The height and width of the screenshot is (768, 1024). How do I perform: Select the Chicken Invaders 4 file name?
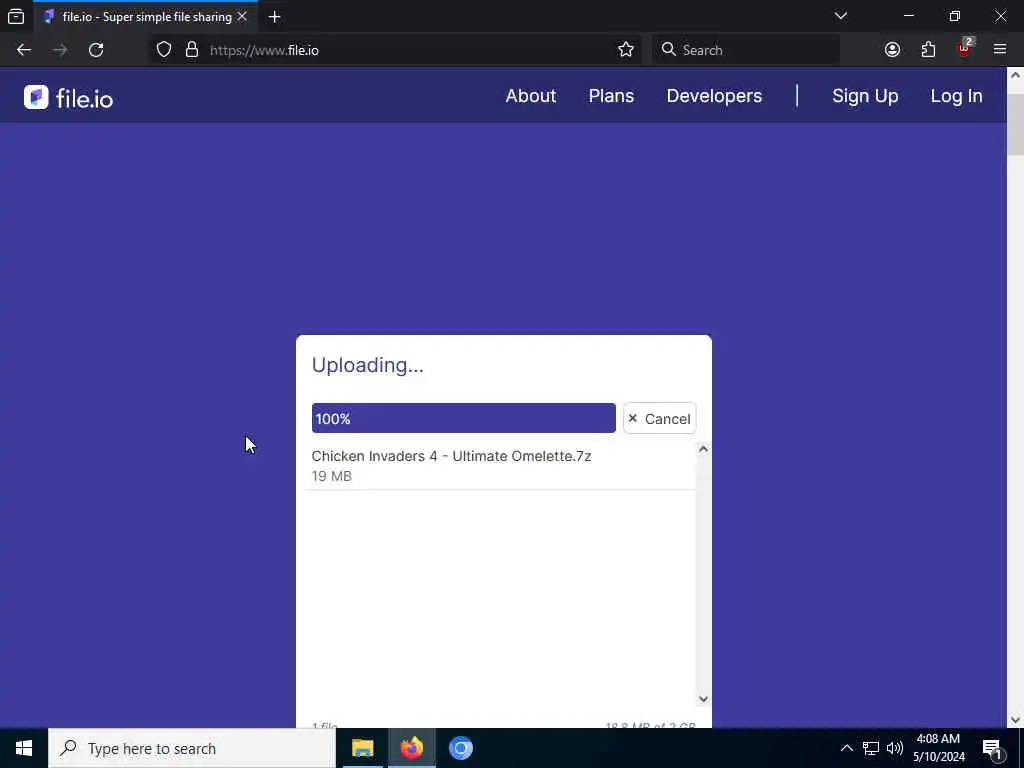[x=451, y=456]
